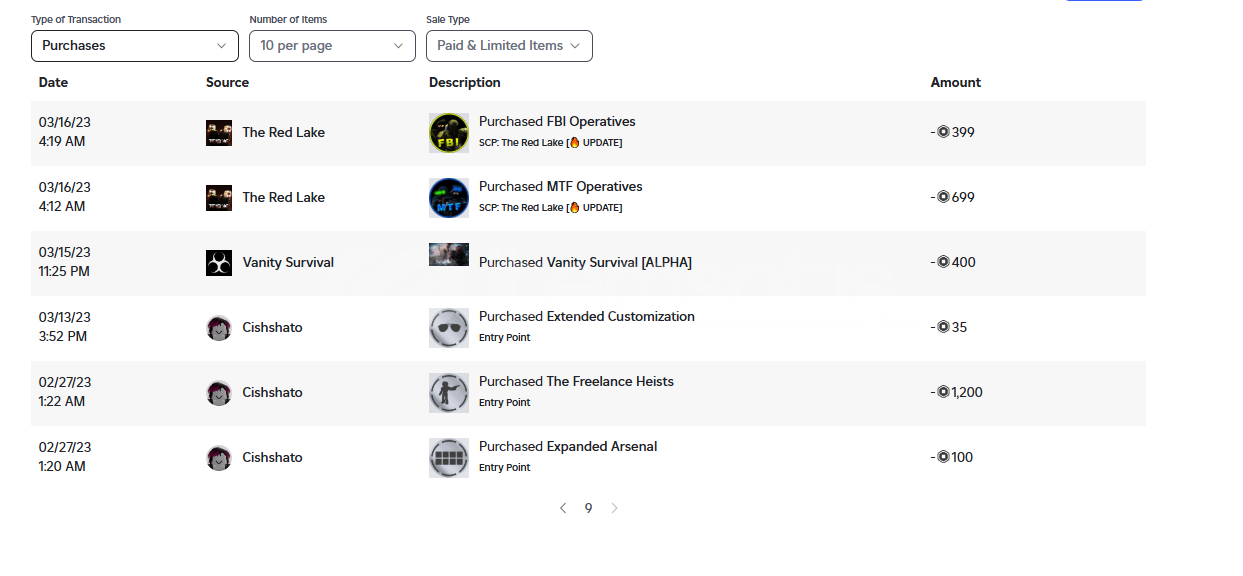Go to the previous page arrow
This screenshot has width=1243, height=576.
[x=563, y=508]
